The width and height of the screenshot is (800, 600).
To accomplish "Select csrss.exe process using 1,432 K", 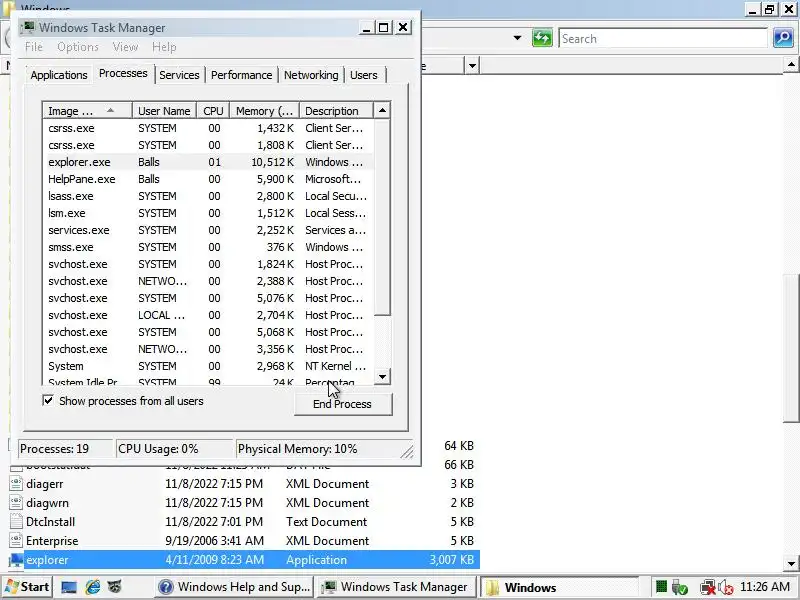I will (x=208, y=128).
